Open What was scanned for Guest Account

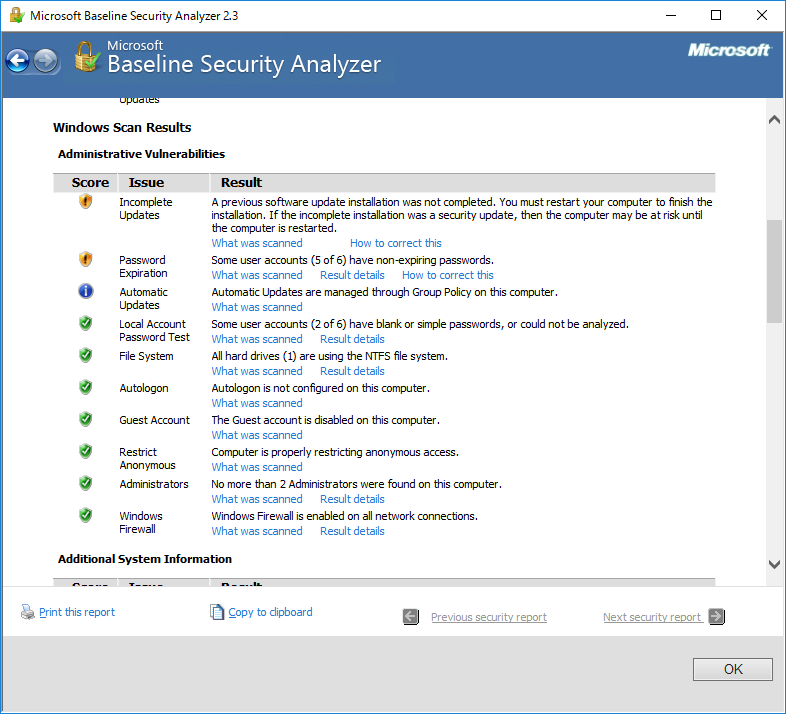[257, 435]
